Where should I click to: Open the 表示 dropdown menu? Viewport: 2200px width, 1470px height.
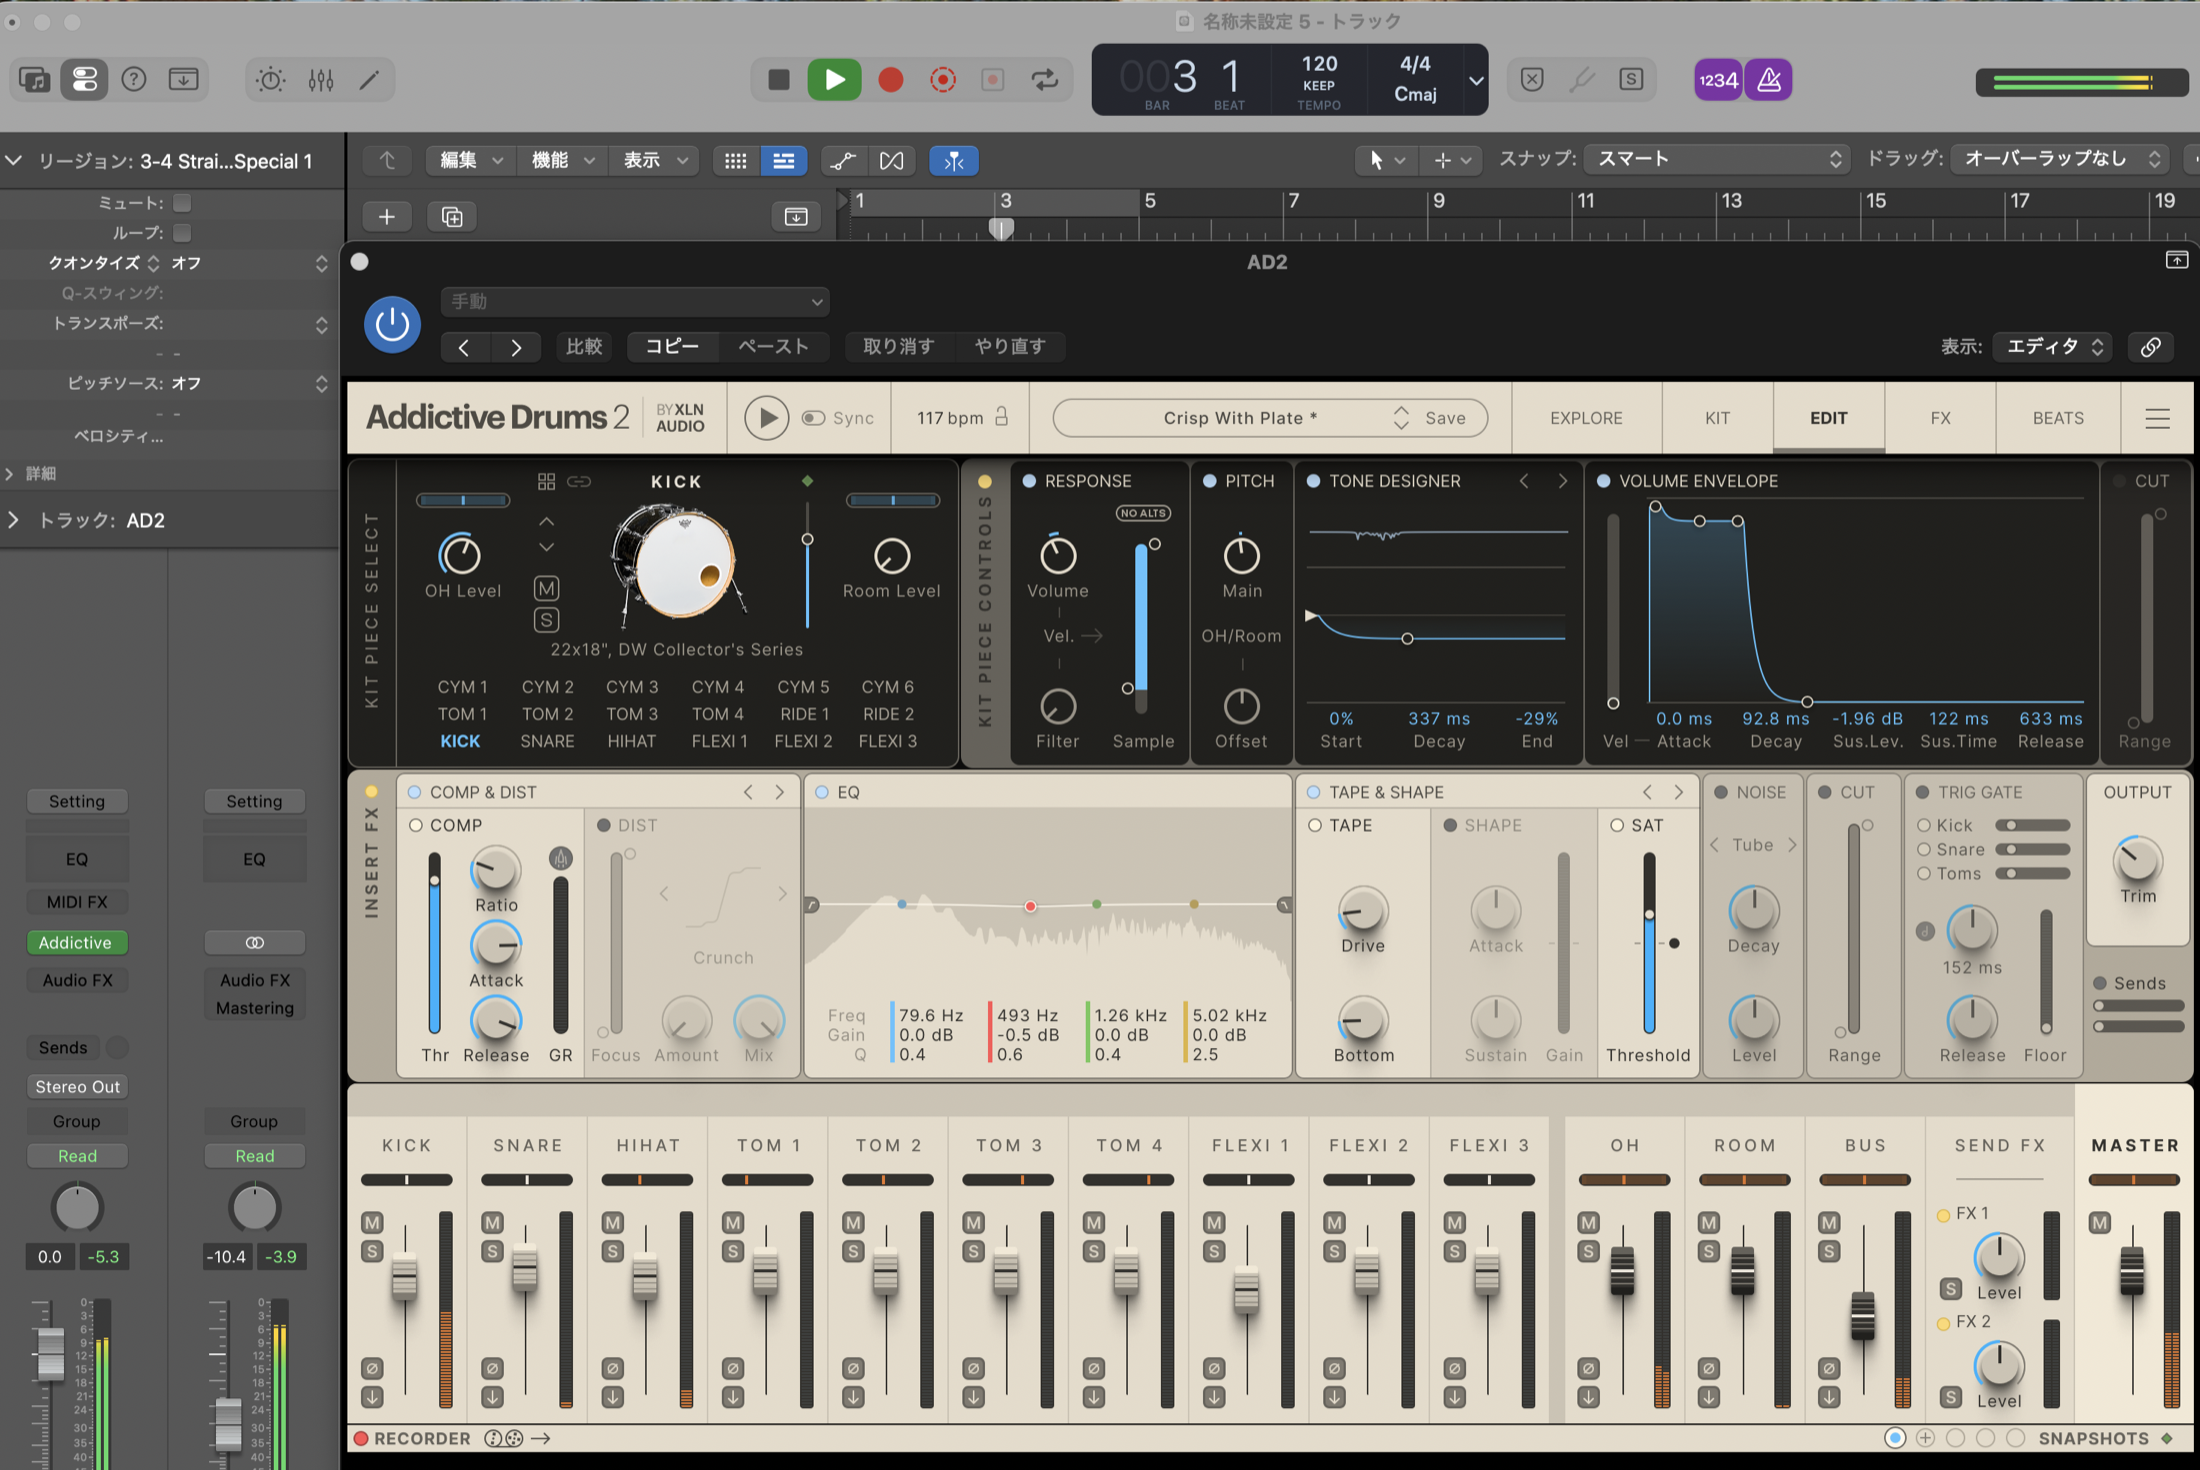(654, 160)
